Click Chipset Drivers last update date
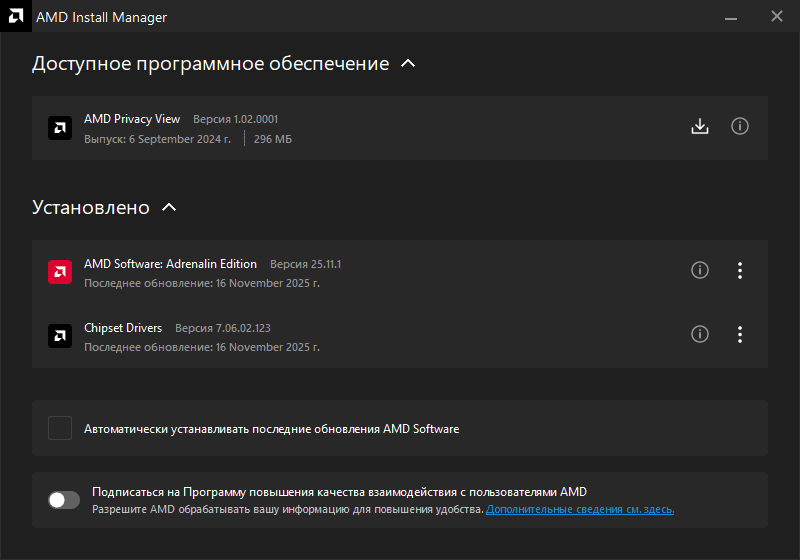This screenshot has height=560, width=800. [x=202, y=347]
